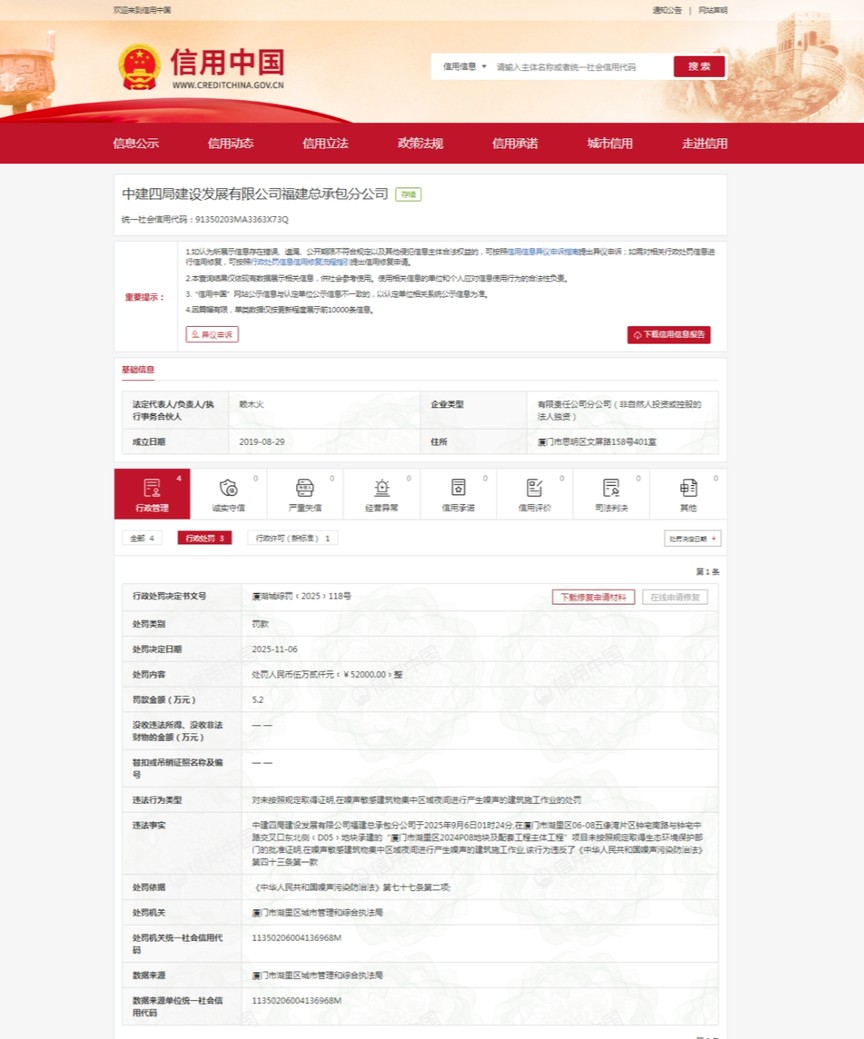This screenshot has width=864, height=1039.
Task: Filter records by 全部 4
Action: [141, 538]
